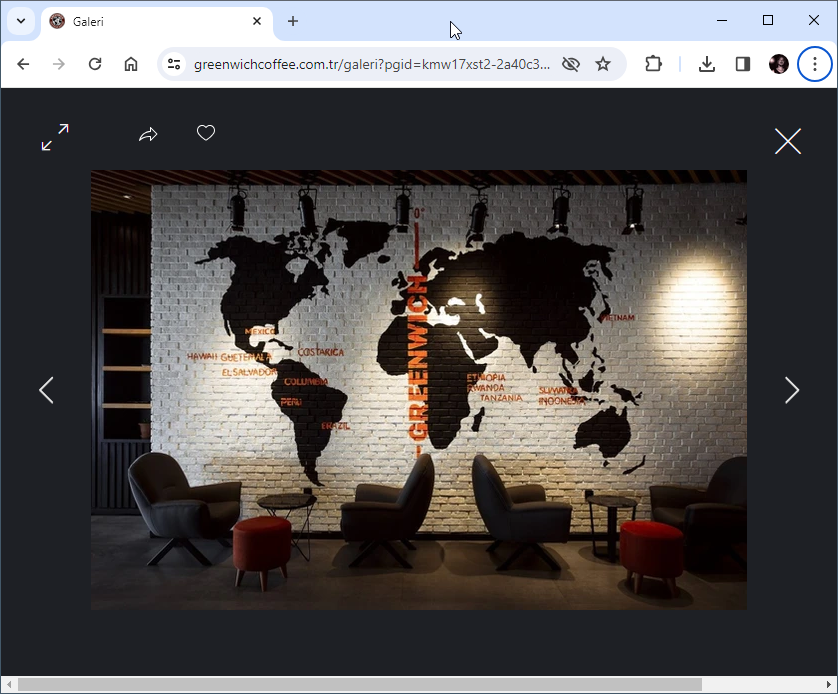The image size is (838, 694).
Task: Minimize the browser window
Action: tap(722, 20)
